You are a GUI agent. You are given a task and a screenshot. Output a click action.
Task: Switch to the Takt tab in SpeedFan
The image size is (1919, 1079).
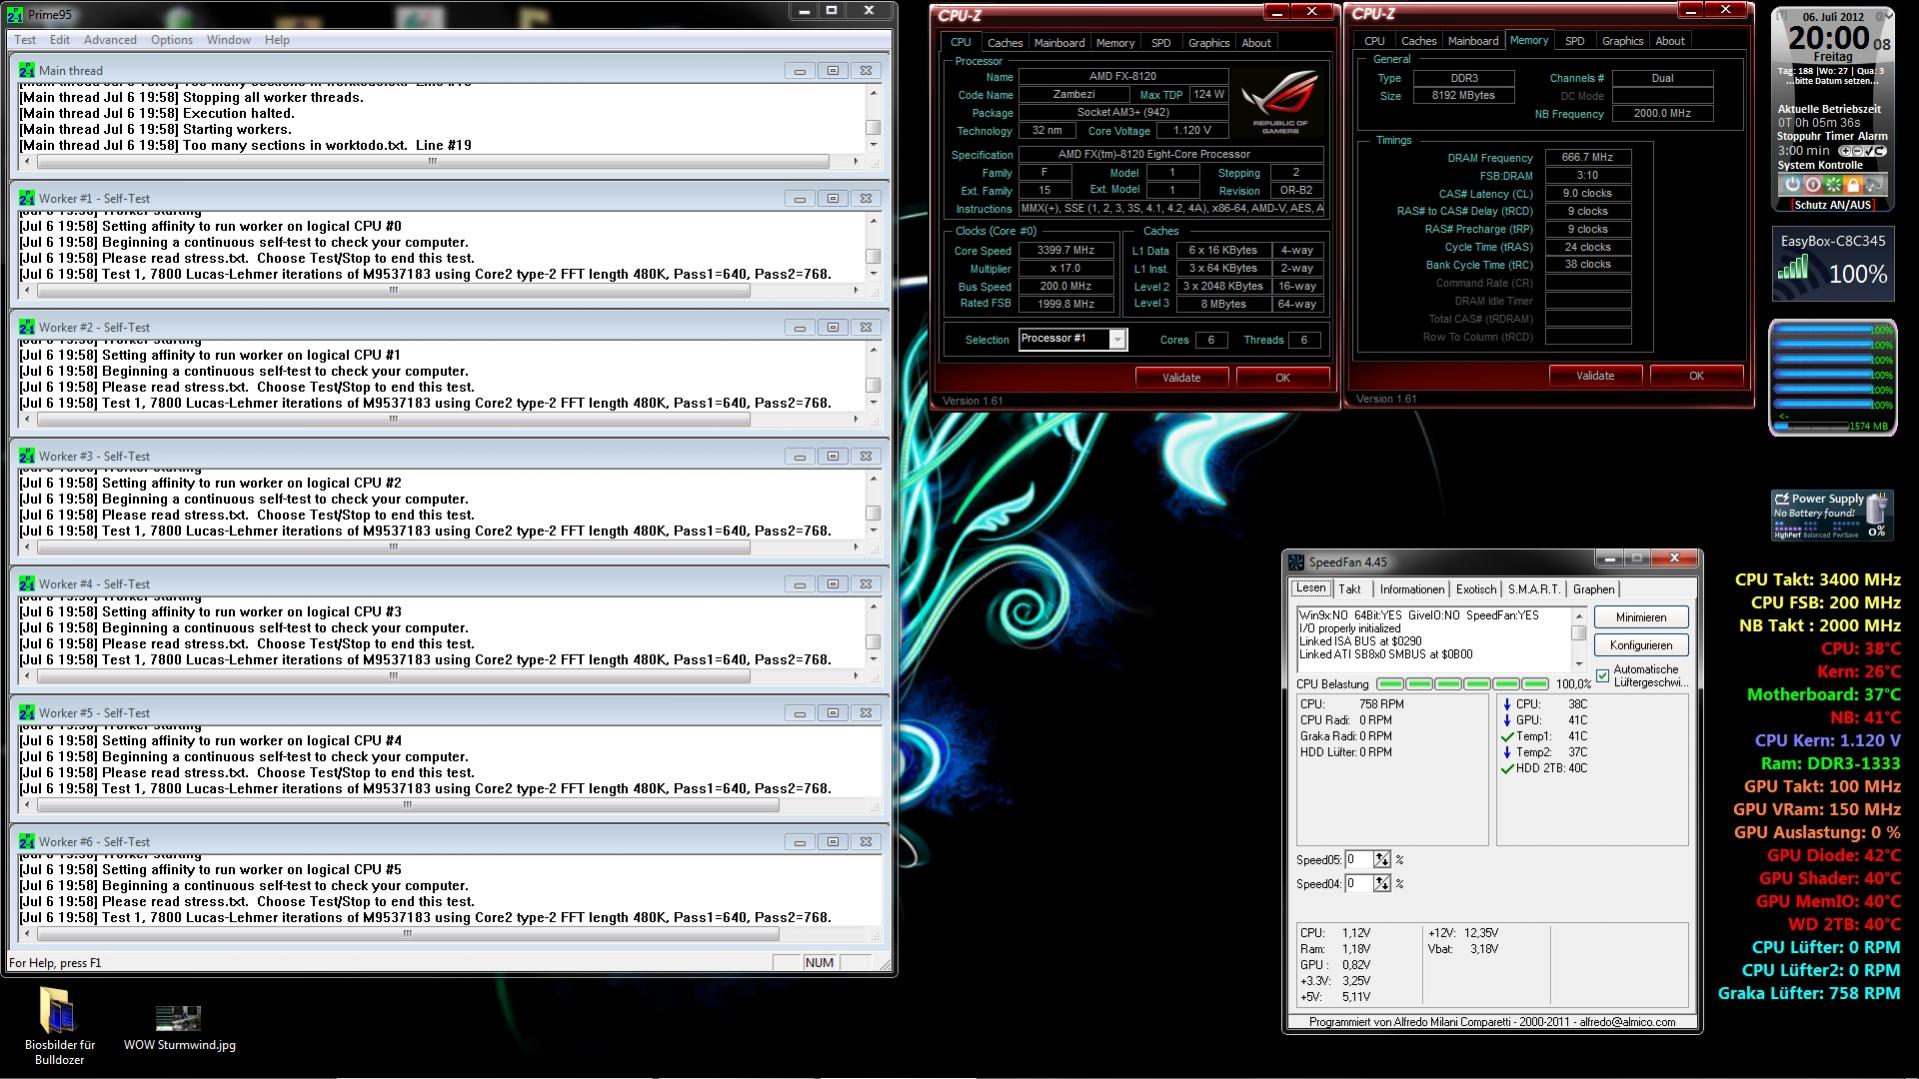[1350, 590]
